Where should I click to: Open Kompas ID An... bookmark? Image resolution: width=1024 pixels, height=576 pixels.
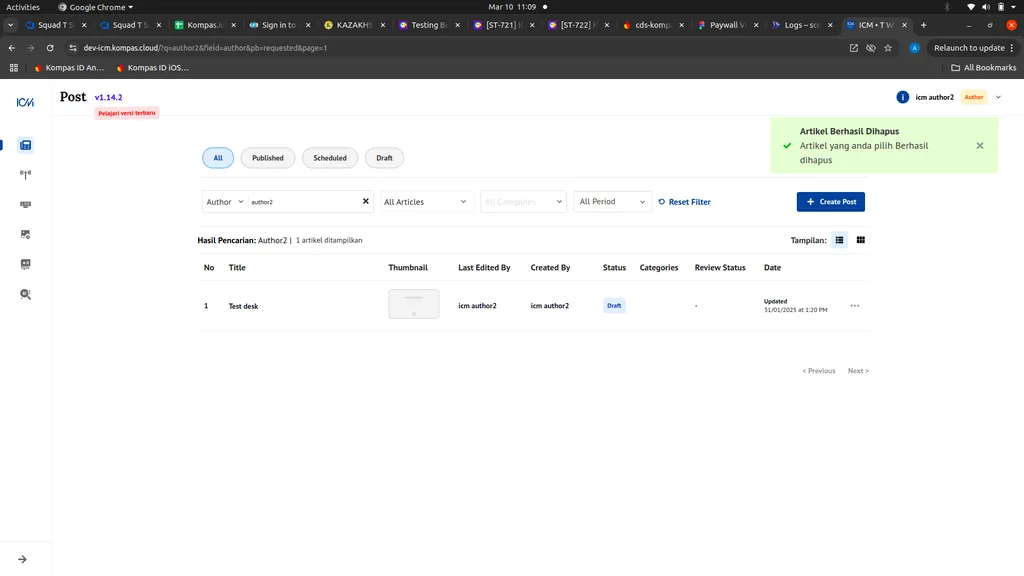tap(69, 67)
